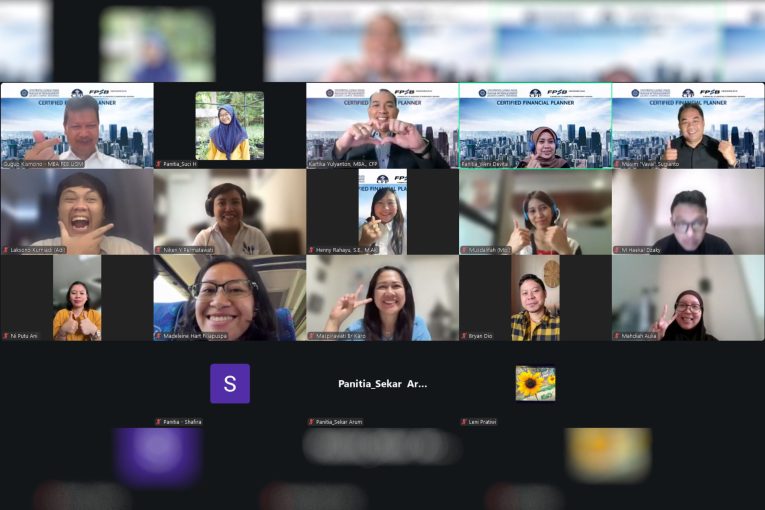The height and width of the screenshot is (510, 765).
Task: Select the Ni Putu Ani video tile
Action: [x=76, y=297]
